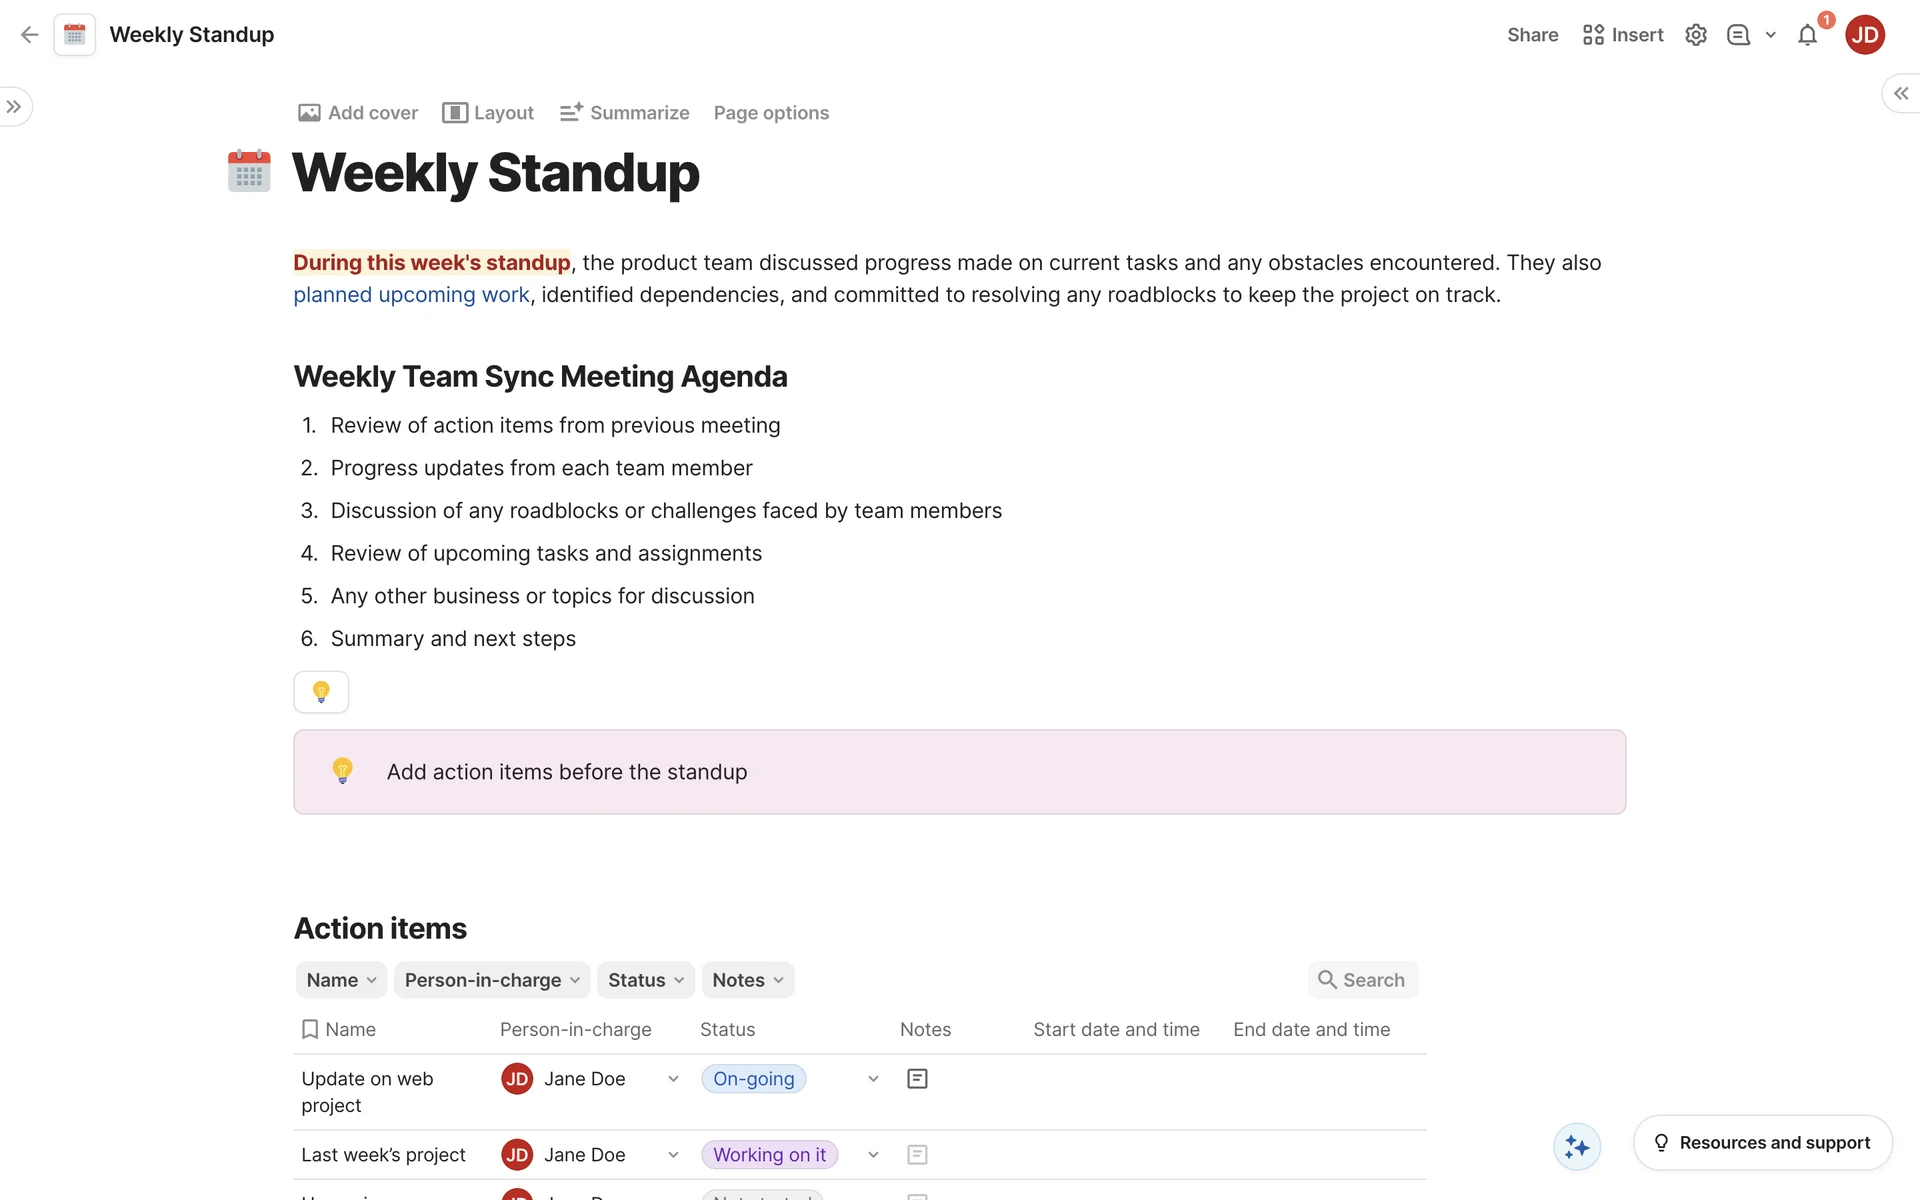Click the calendar page icon beside title

click(249, 171)
